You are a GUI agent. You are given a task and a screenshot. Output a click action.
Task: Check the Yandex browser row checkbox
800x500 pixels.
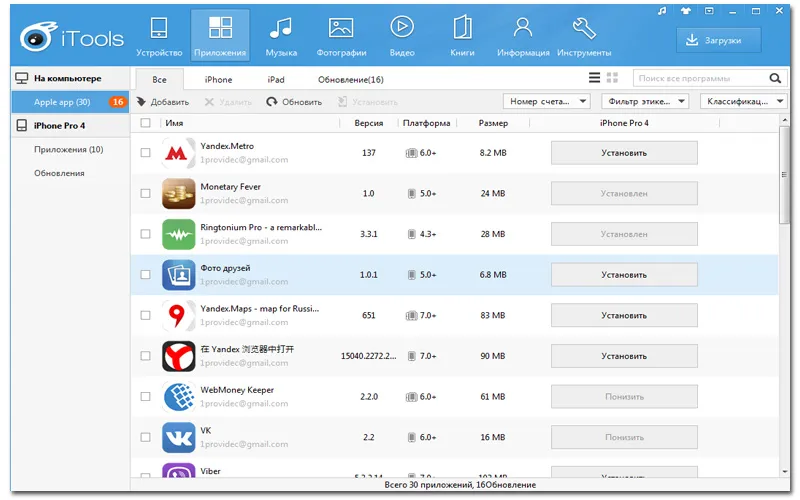(x=145, y=356)
